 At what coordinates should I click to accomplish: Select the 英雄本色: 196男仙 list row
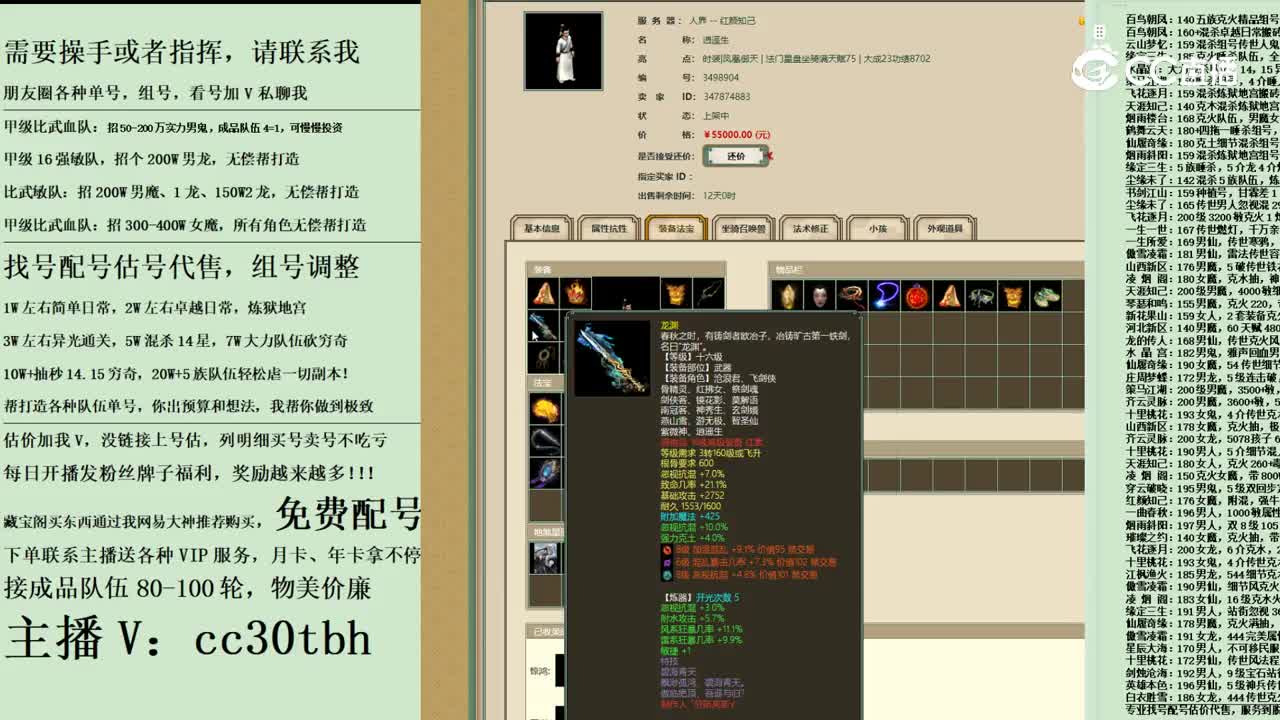[1202, 686]
